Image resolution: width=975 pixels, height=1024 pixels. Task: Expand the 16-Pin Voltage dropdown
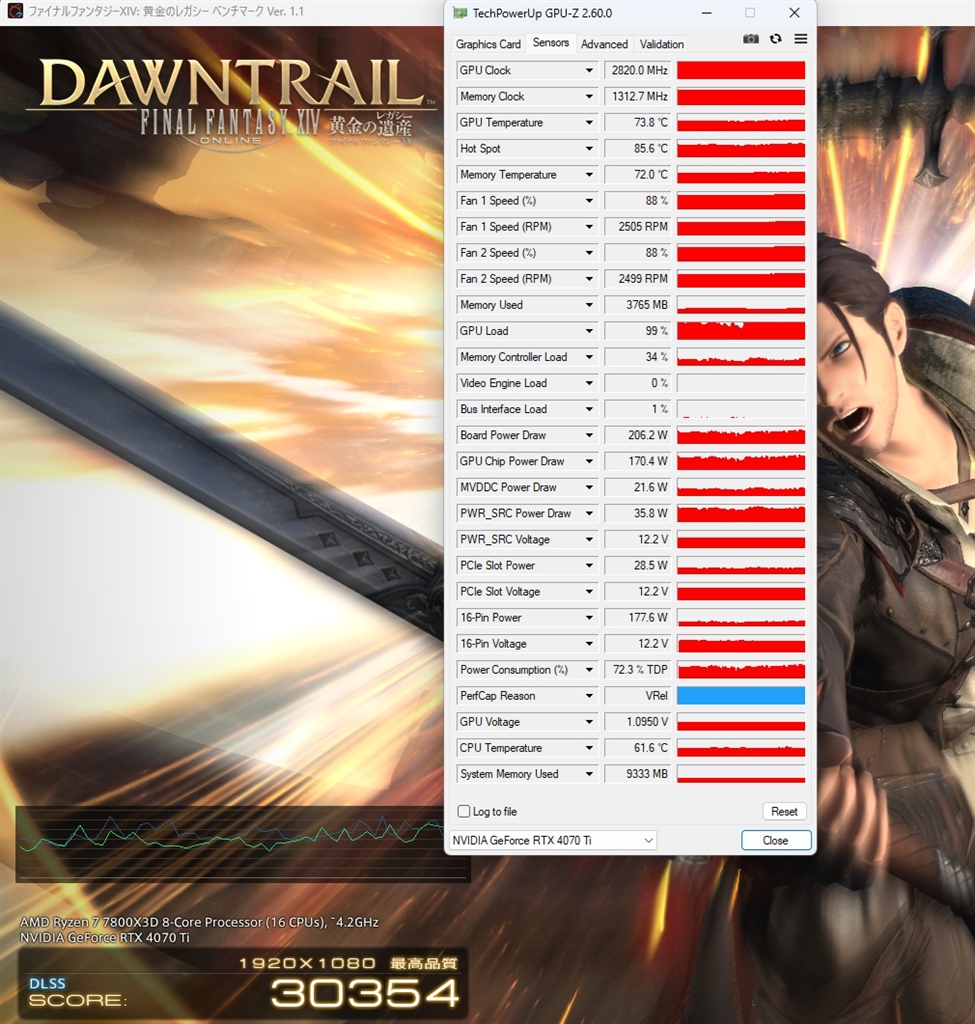click(x=589, y=644)
